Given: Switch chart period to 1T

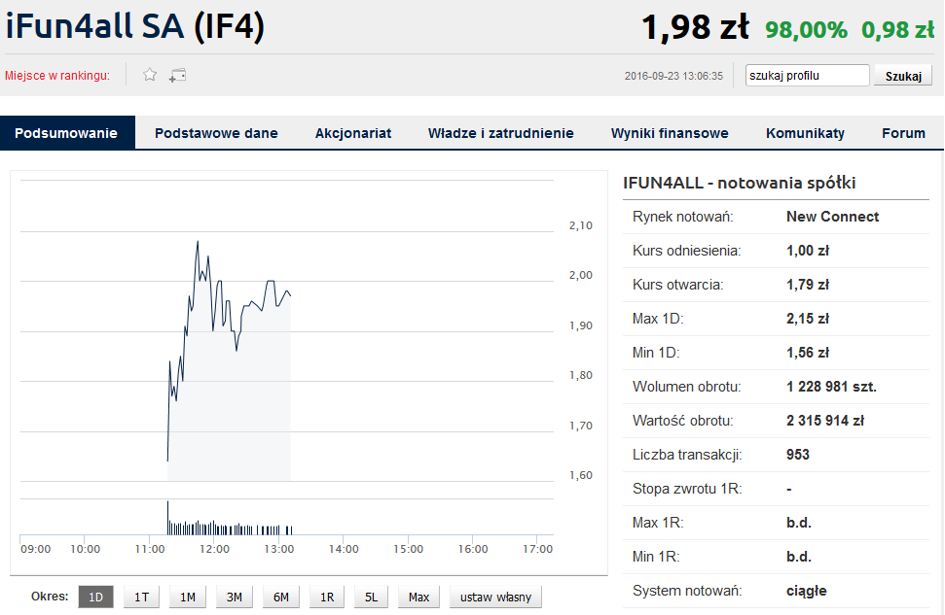Looking at the screenshot, I should tap(142, 597).
